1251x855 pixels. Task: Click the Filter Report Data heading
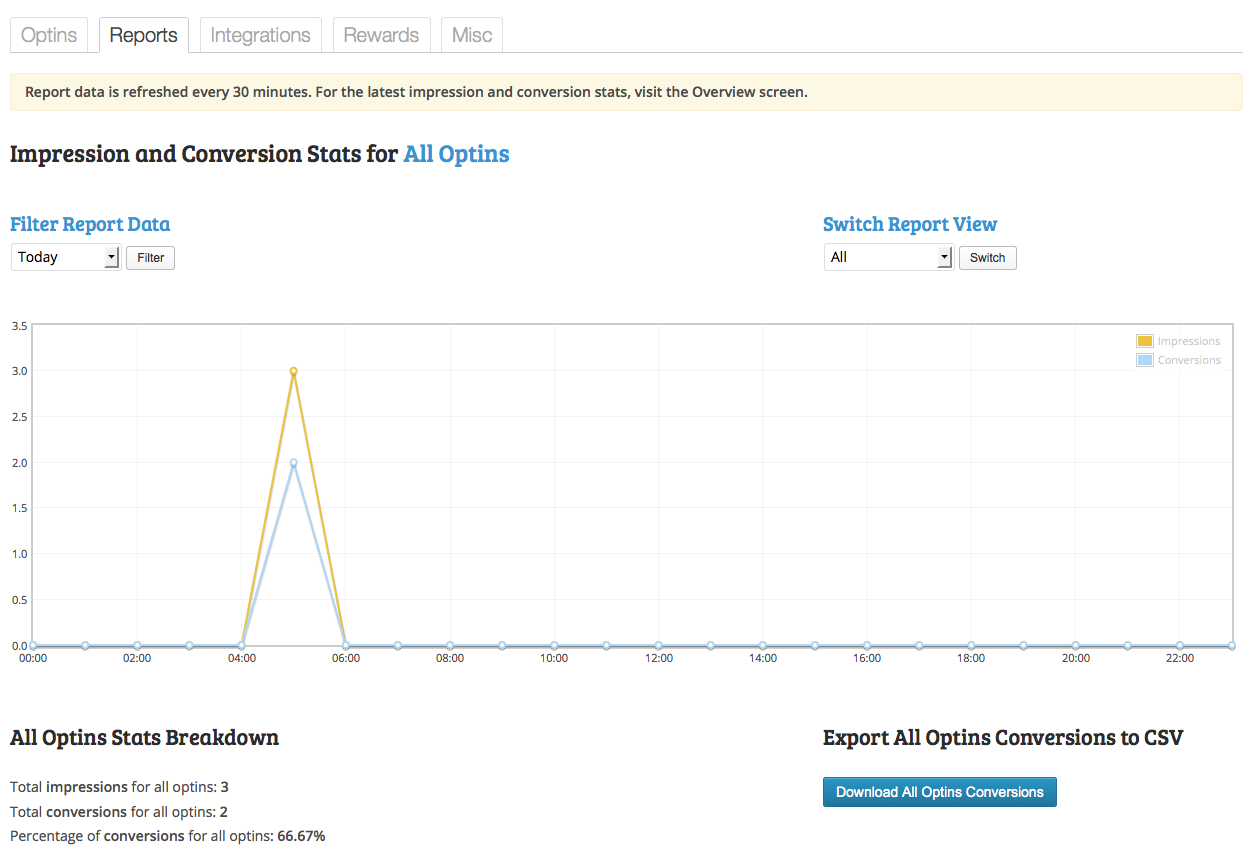pyautogui.click(x=90, y=224)
